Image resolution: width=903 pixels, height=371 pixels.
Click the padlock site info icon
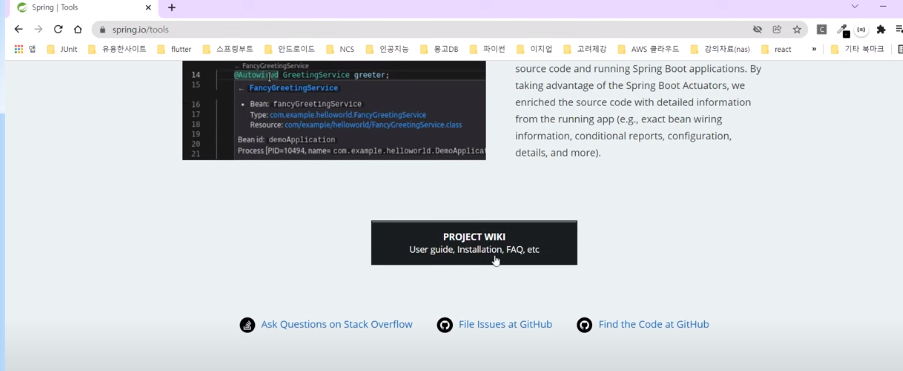(103, 29)
